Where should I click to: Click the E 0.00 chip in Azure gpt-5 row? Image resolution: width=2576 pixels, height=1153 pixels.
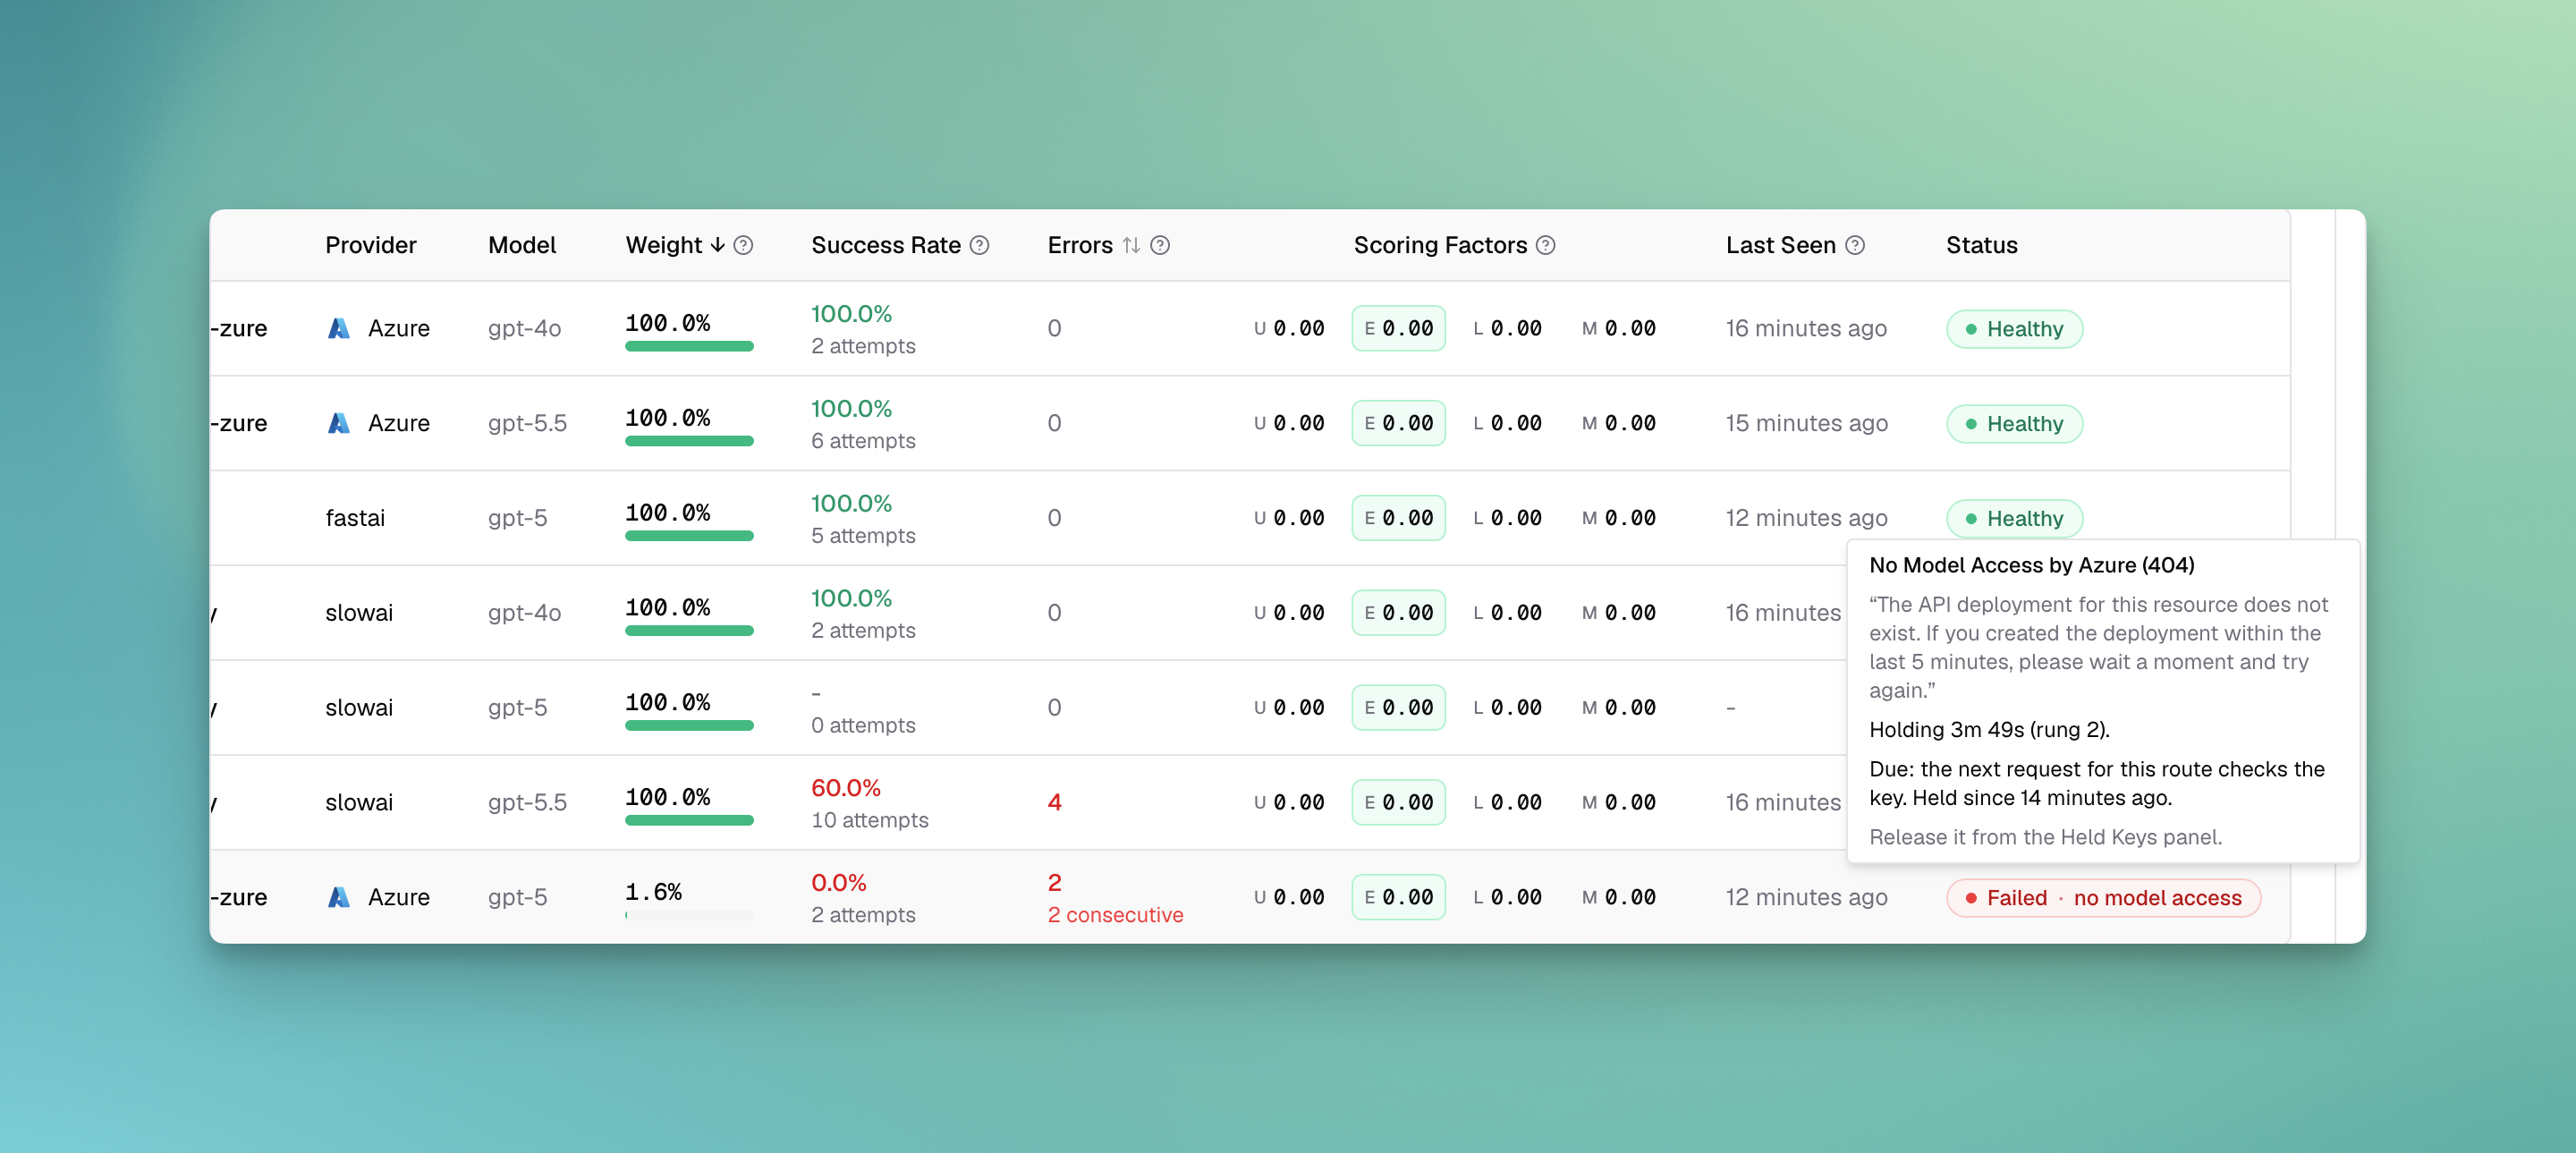point(1398,897)
